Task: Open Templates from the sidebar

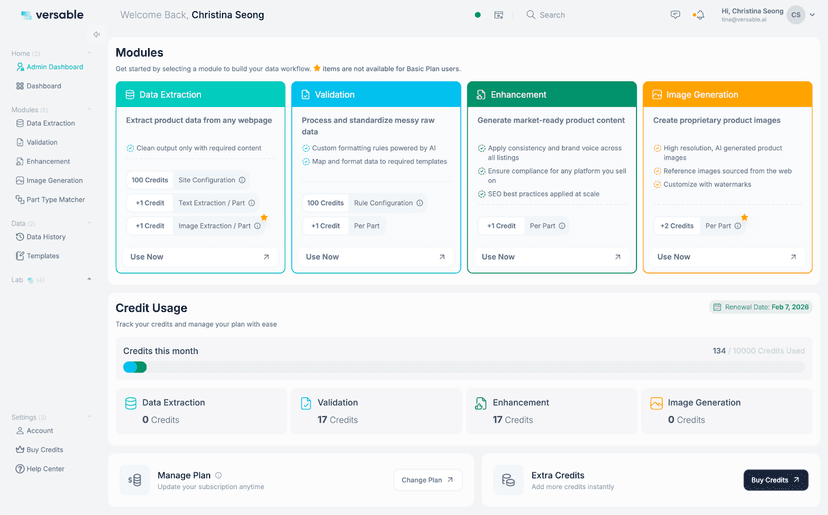Action: click(x=37, y=256)
